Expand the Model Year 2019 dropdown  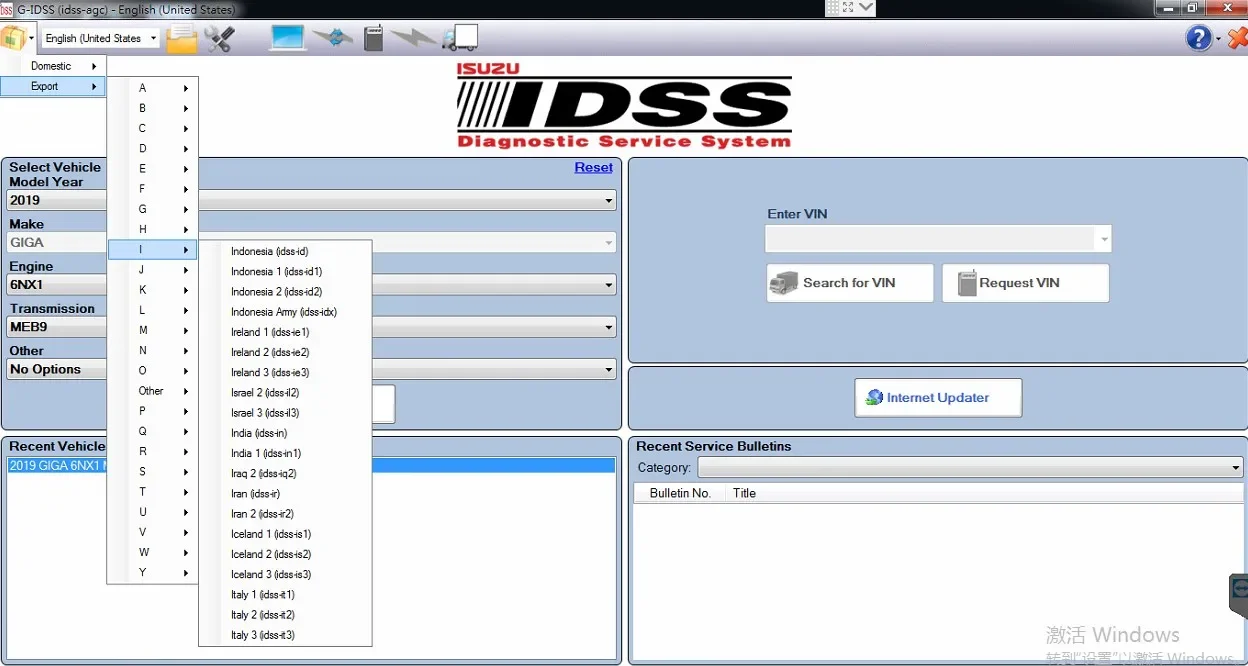(609, 201)
